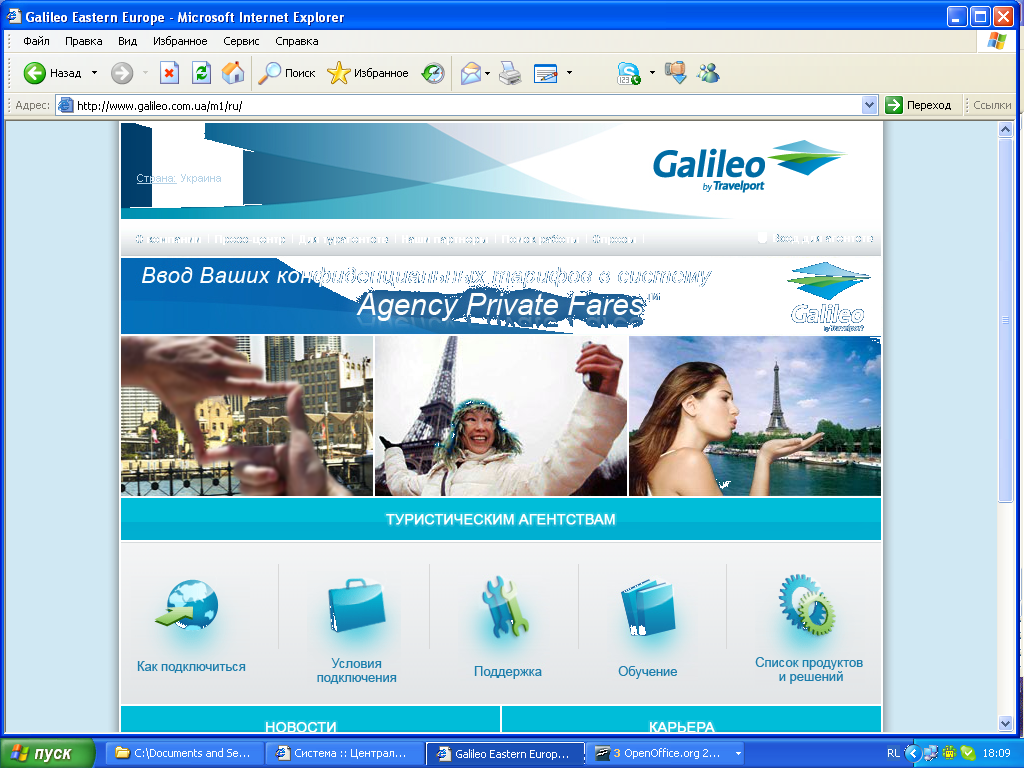Stop page loading with red X icon
This screenshot has width=1024, height=768.
pyautogui.click(x=169, y=72)
